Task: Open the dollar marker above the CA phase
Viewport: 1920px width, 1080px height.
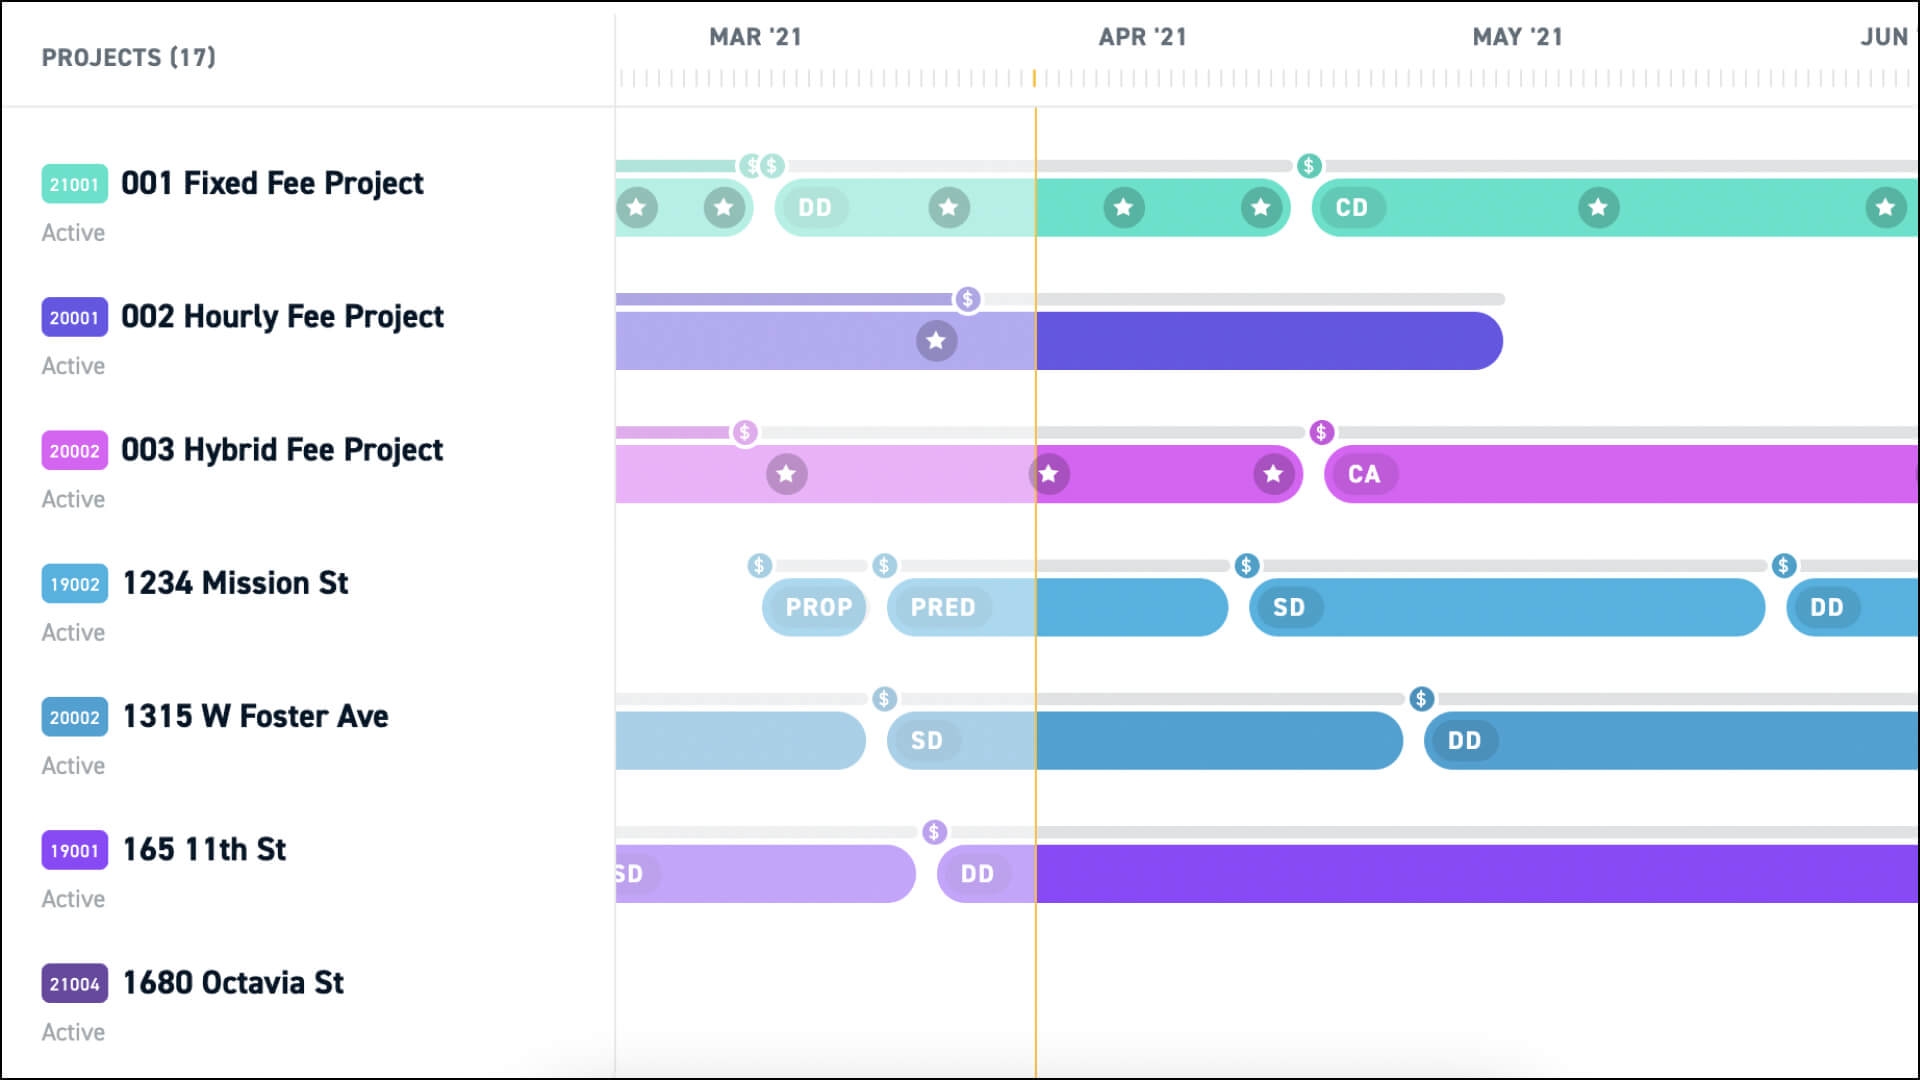Action: (x=1321, y=432)
